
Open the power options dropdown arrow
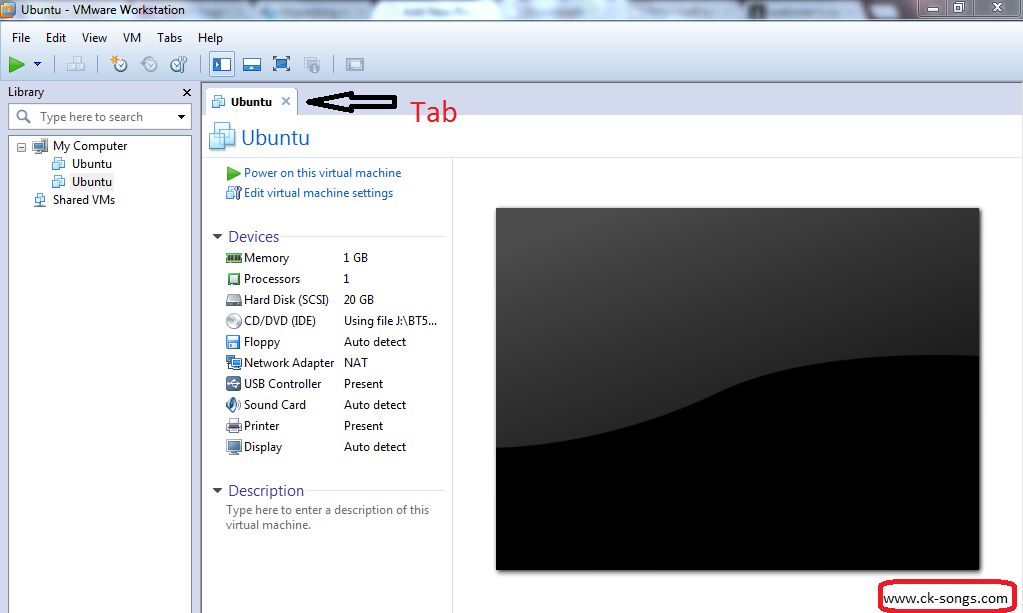click(37, 64)
